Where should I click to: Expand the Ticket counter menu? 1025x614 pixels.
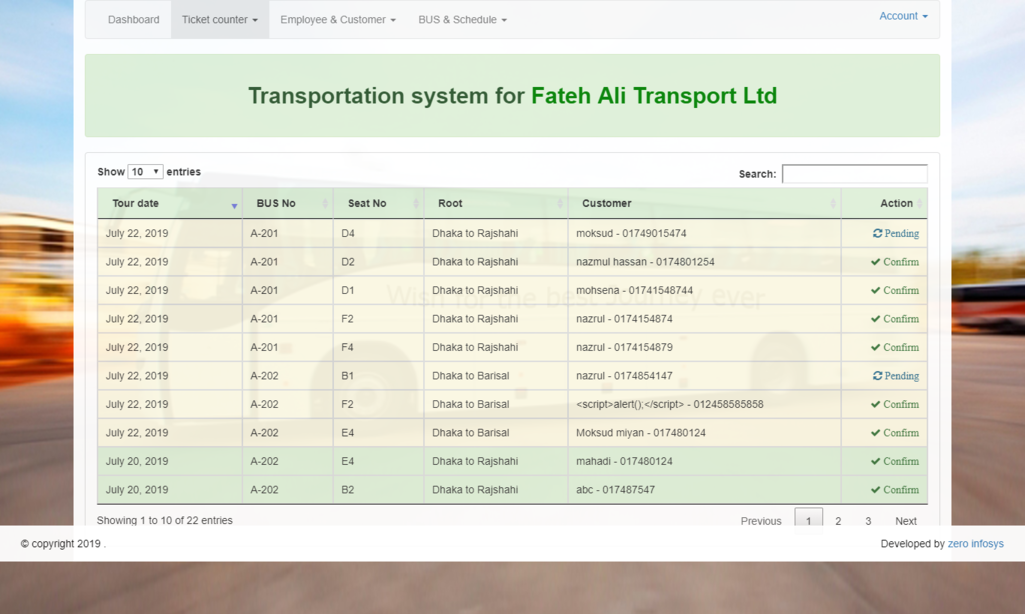[219, 20]
